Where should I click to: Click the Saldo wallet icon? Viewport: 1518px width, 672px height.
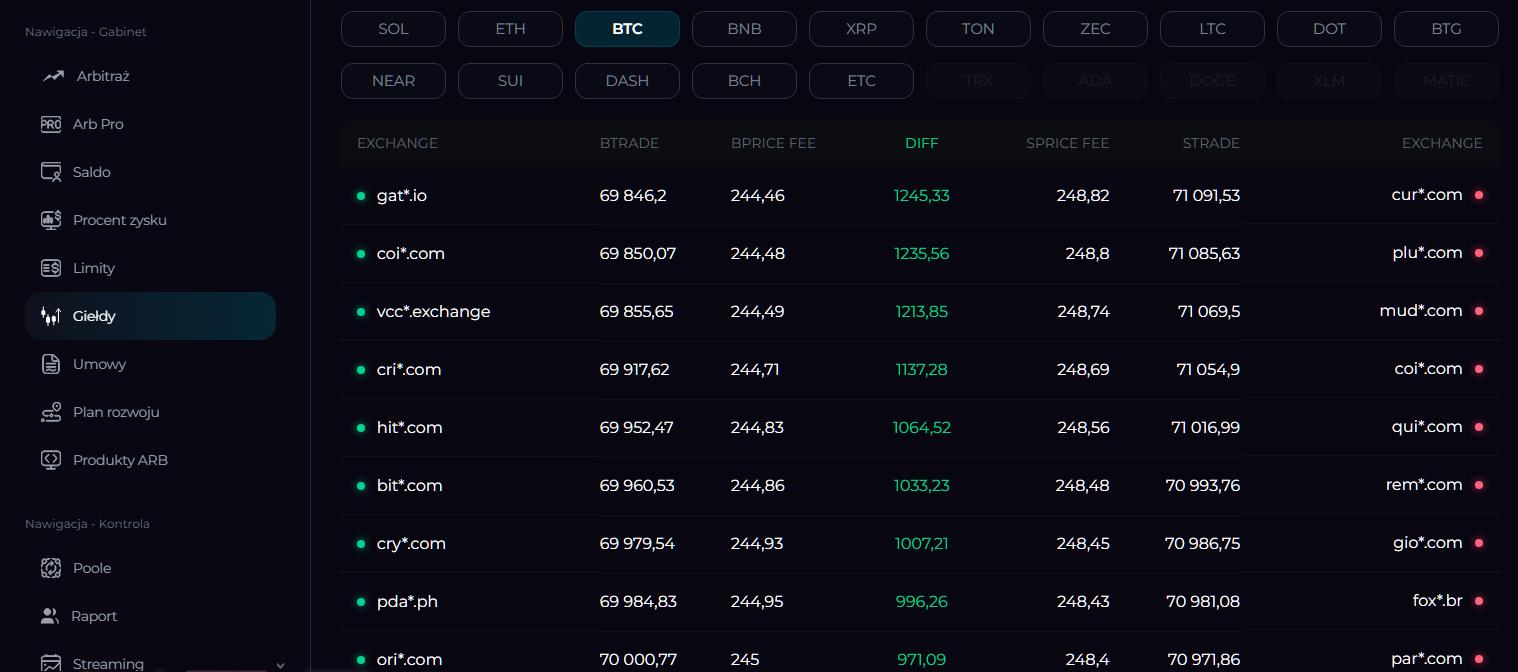coord(51,172)
